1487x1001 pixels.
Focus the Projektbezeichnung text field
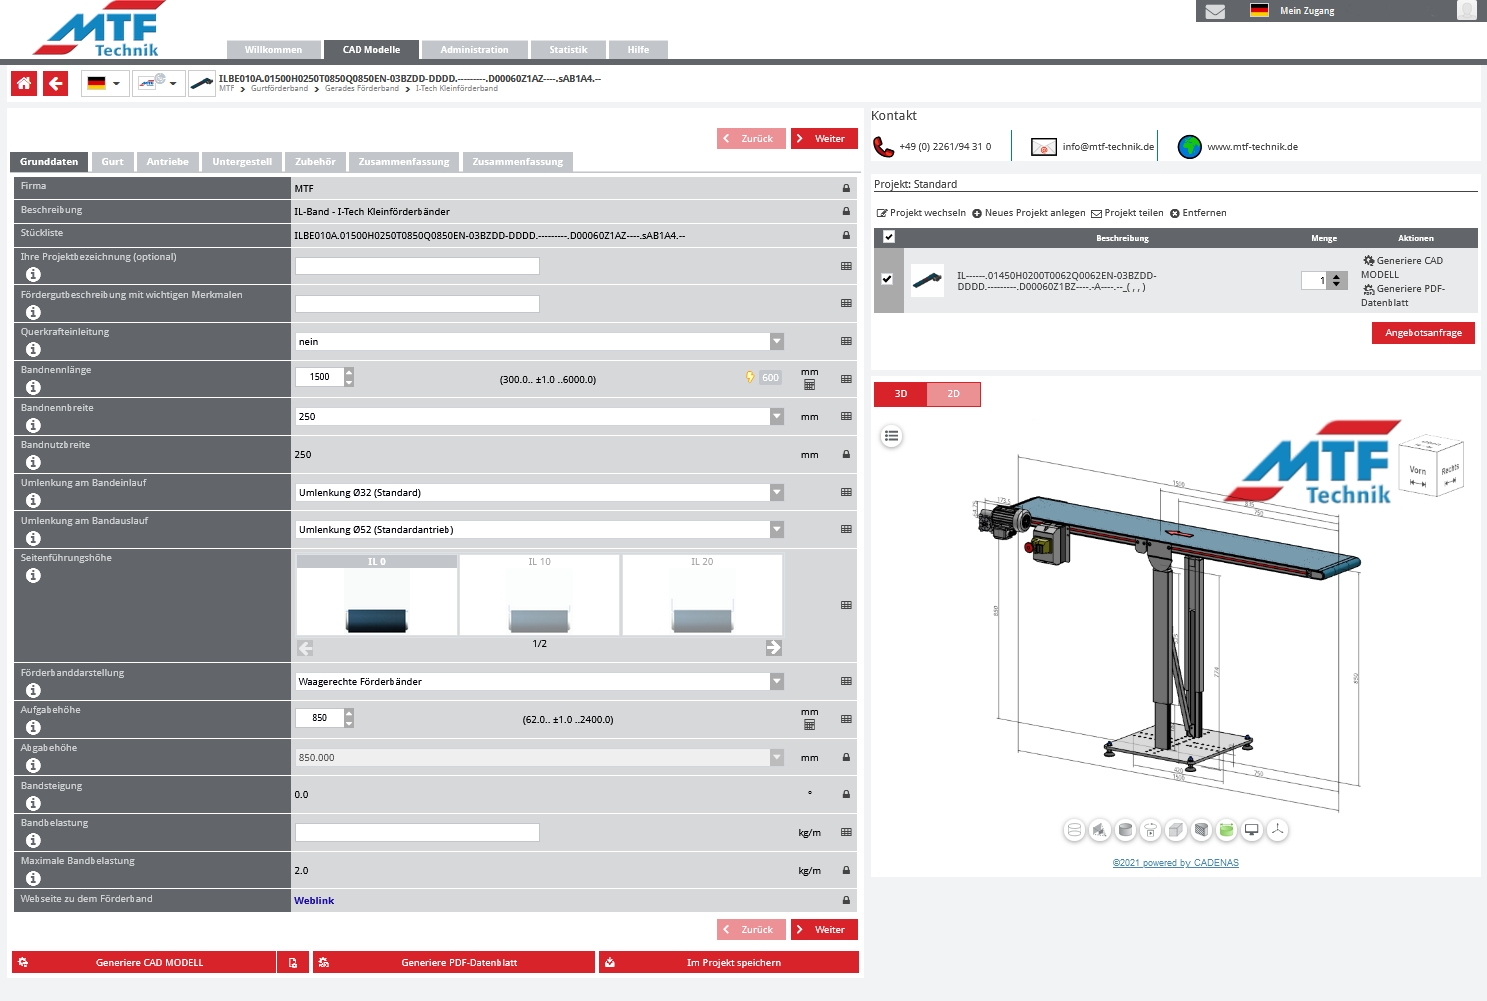[417, 266]
